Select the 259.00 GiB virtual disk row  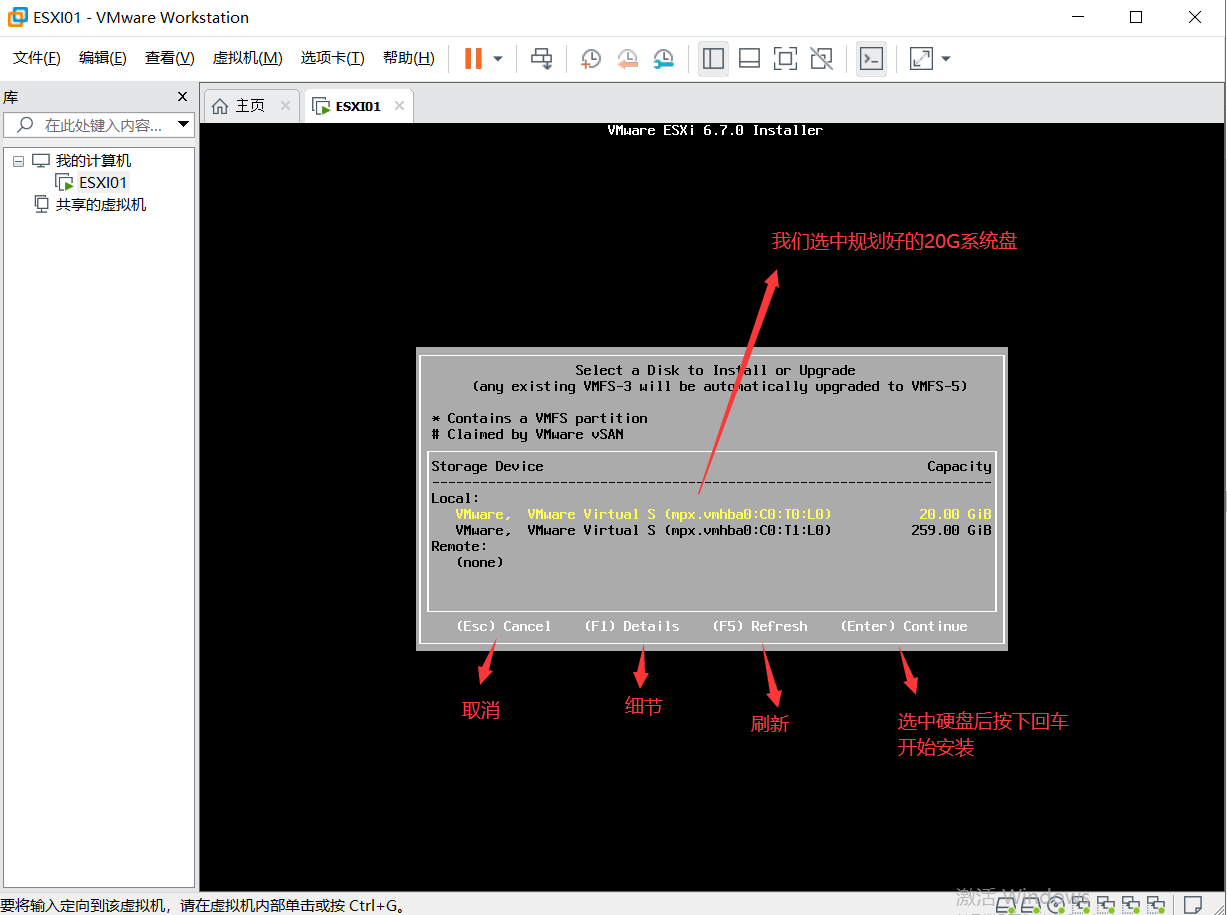coord(712,530)
